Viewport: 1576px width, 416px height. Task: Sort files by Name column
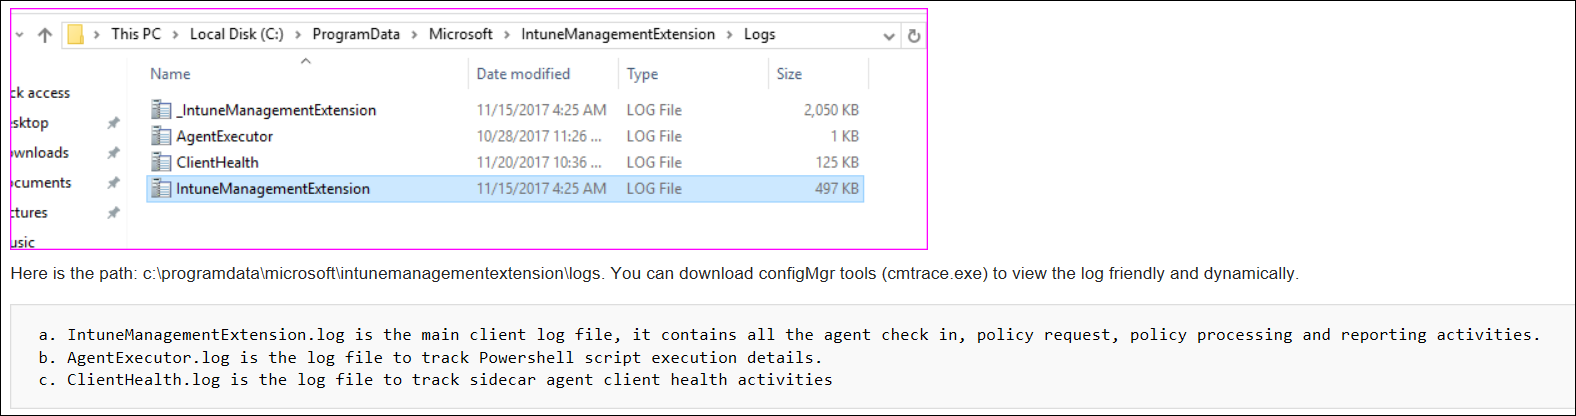170,74
